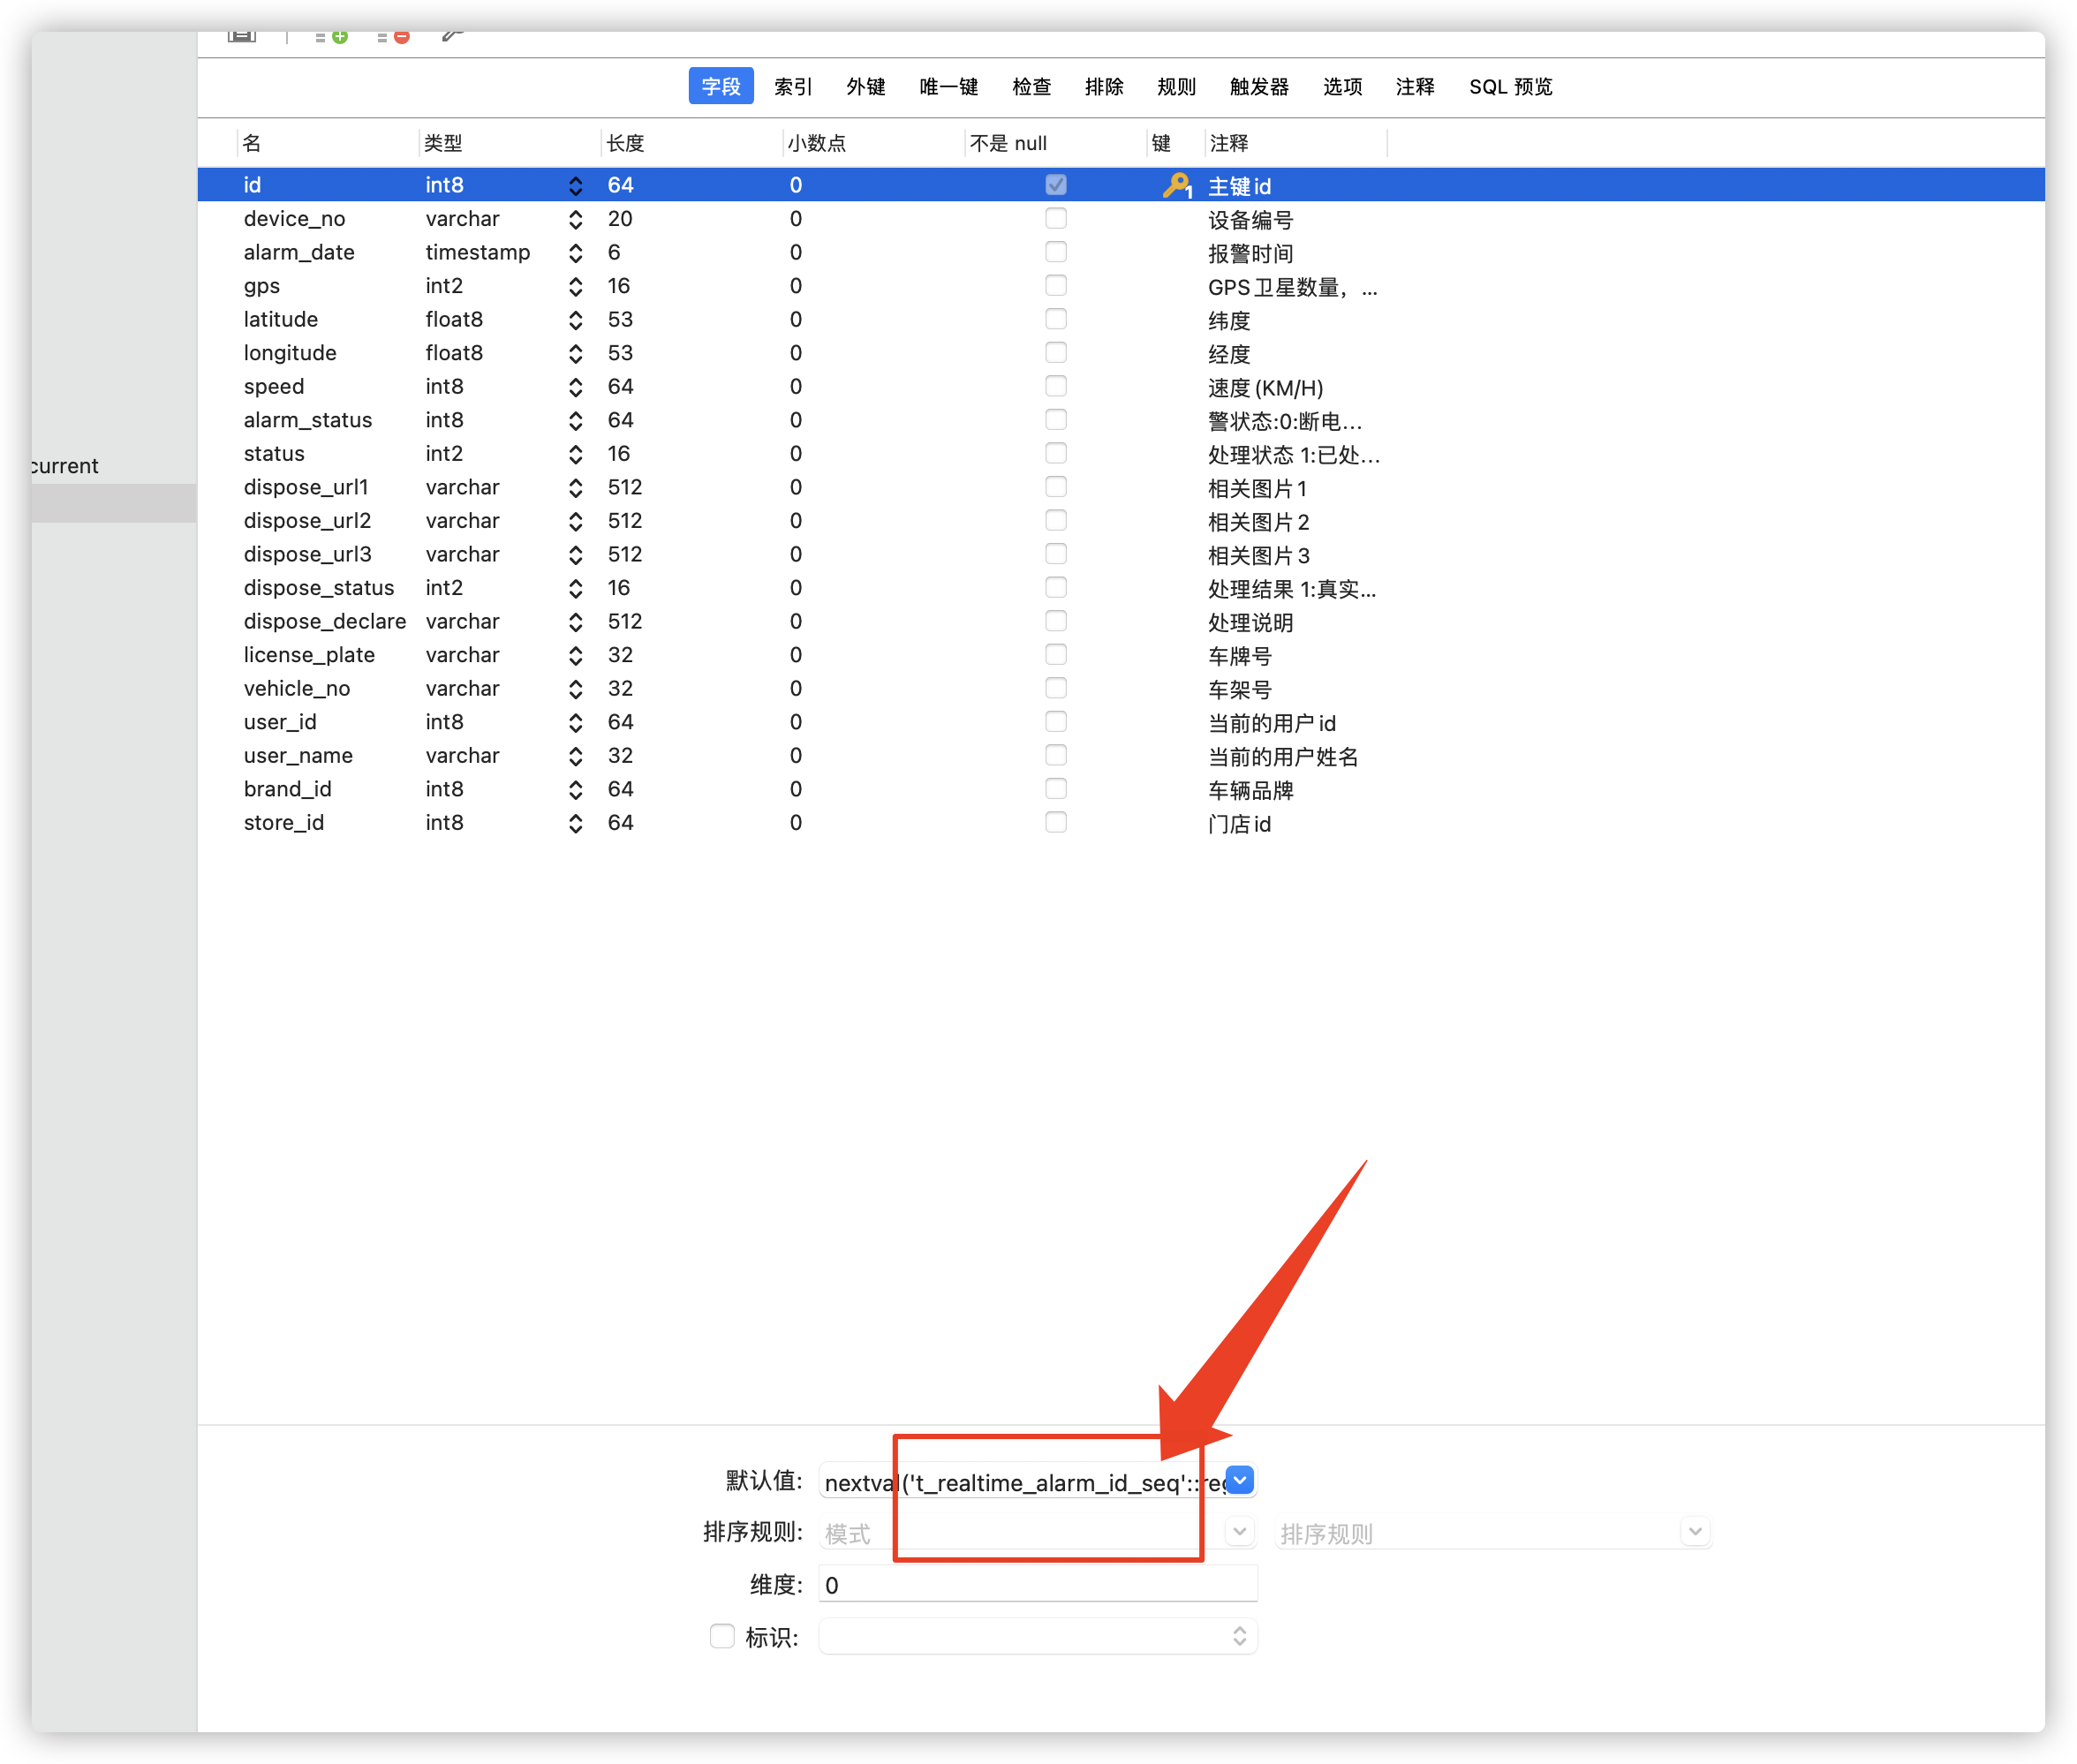Save the table design

[x=241, y=35]
